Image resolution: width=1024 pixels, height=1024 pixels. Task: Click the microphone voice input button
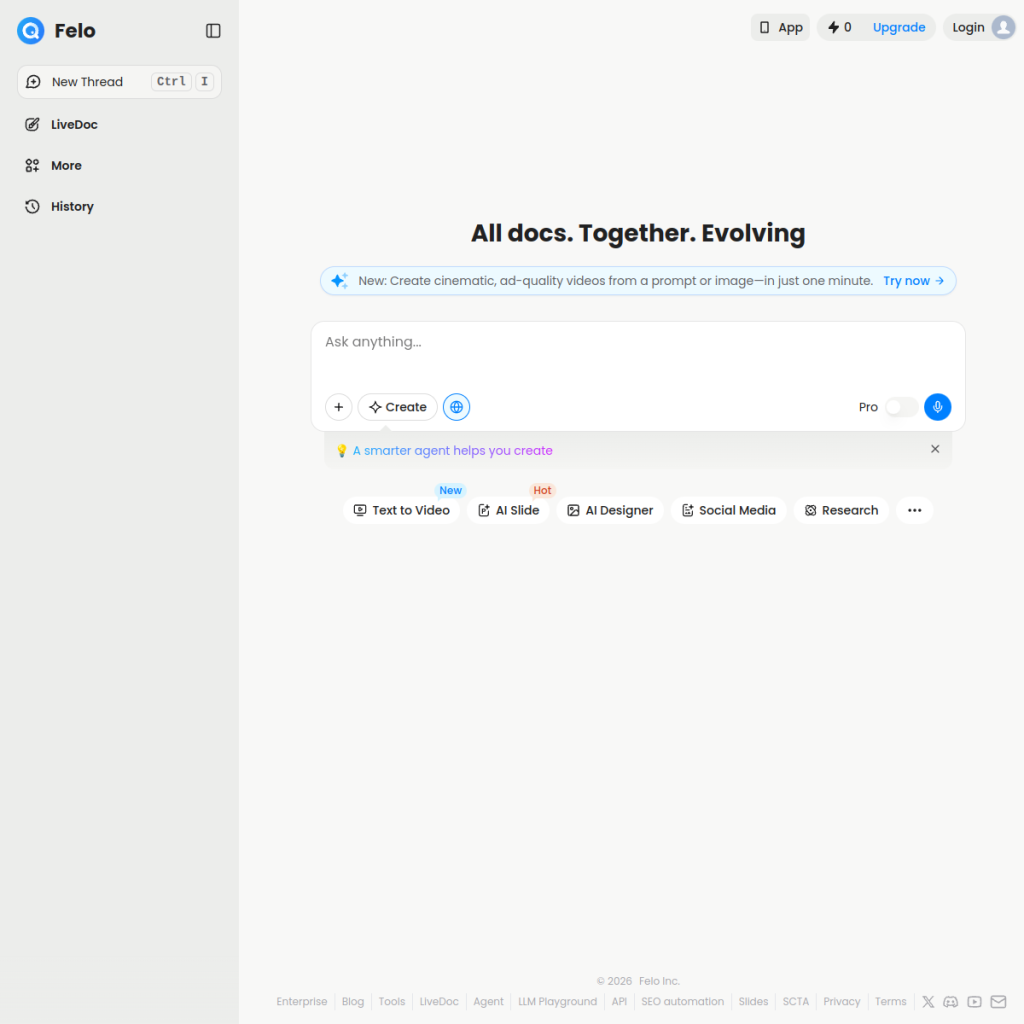[x=937, y=407]
